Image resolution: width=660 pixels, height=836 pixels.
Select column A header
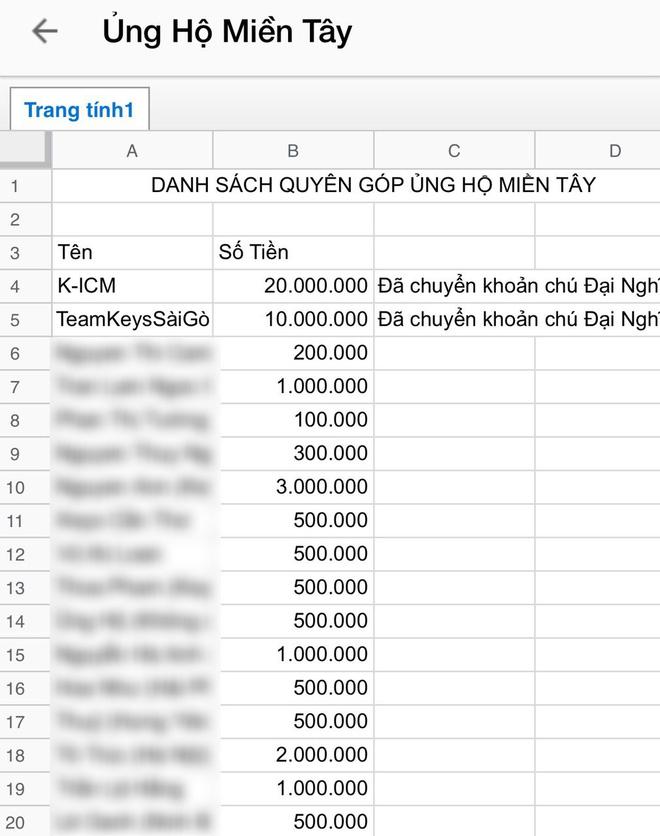click(x=132, y=151)
